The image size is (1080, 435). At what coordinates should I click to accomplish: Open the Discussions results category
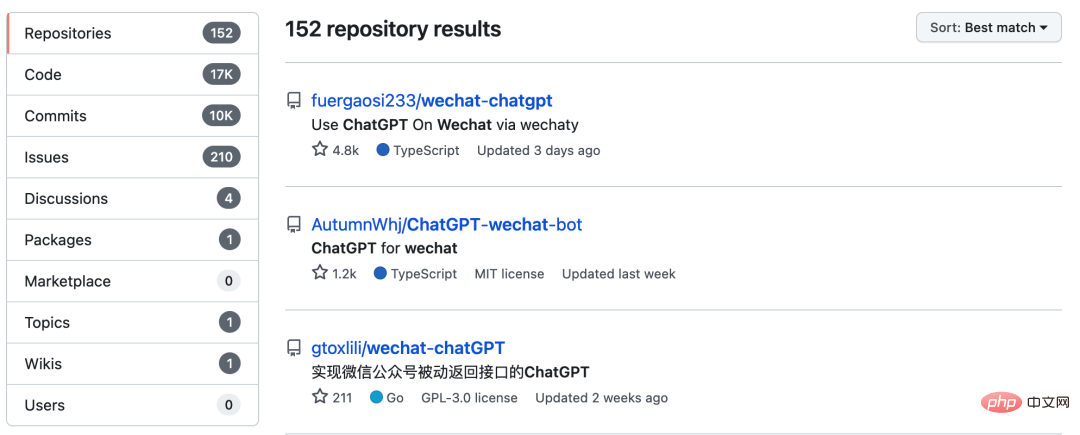pos(133,198)
